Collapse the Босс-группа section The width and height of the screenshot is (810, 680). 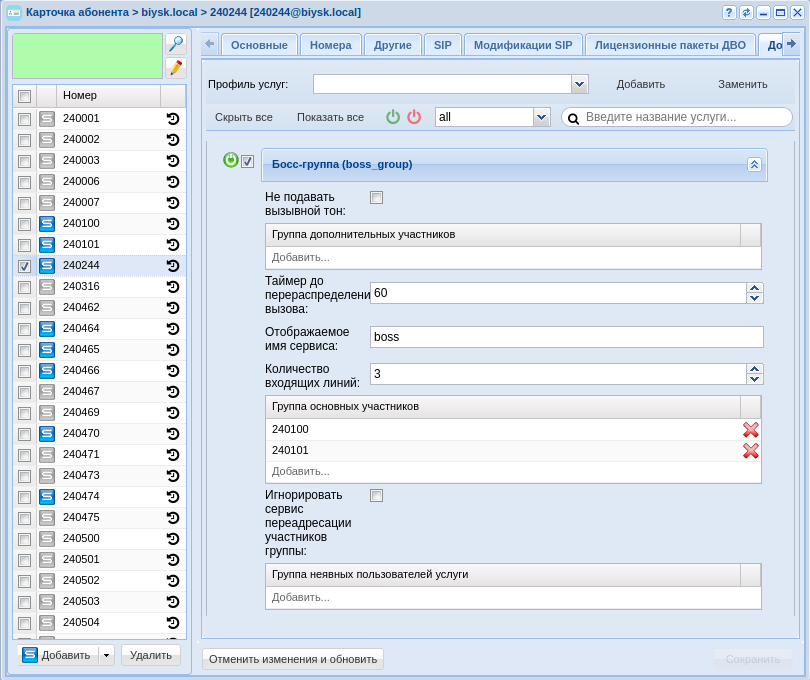point(754,164)
